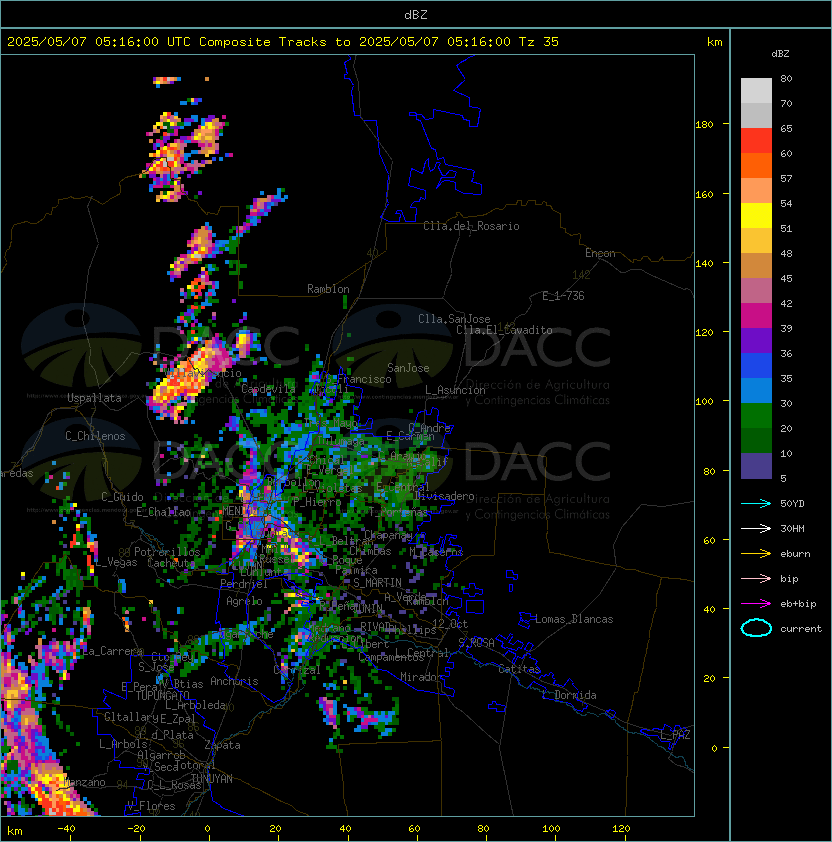
Task: Select the purple 39-36 dBZ legend swatch
Action: point(756,341)
